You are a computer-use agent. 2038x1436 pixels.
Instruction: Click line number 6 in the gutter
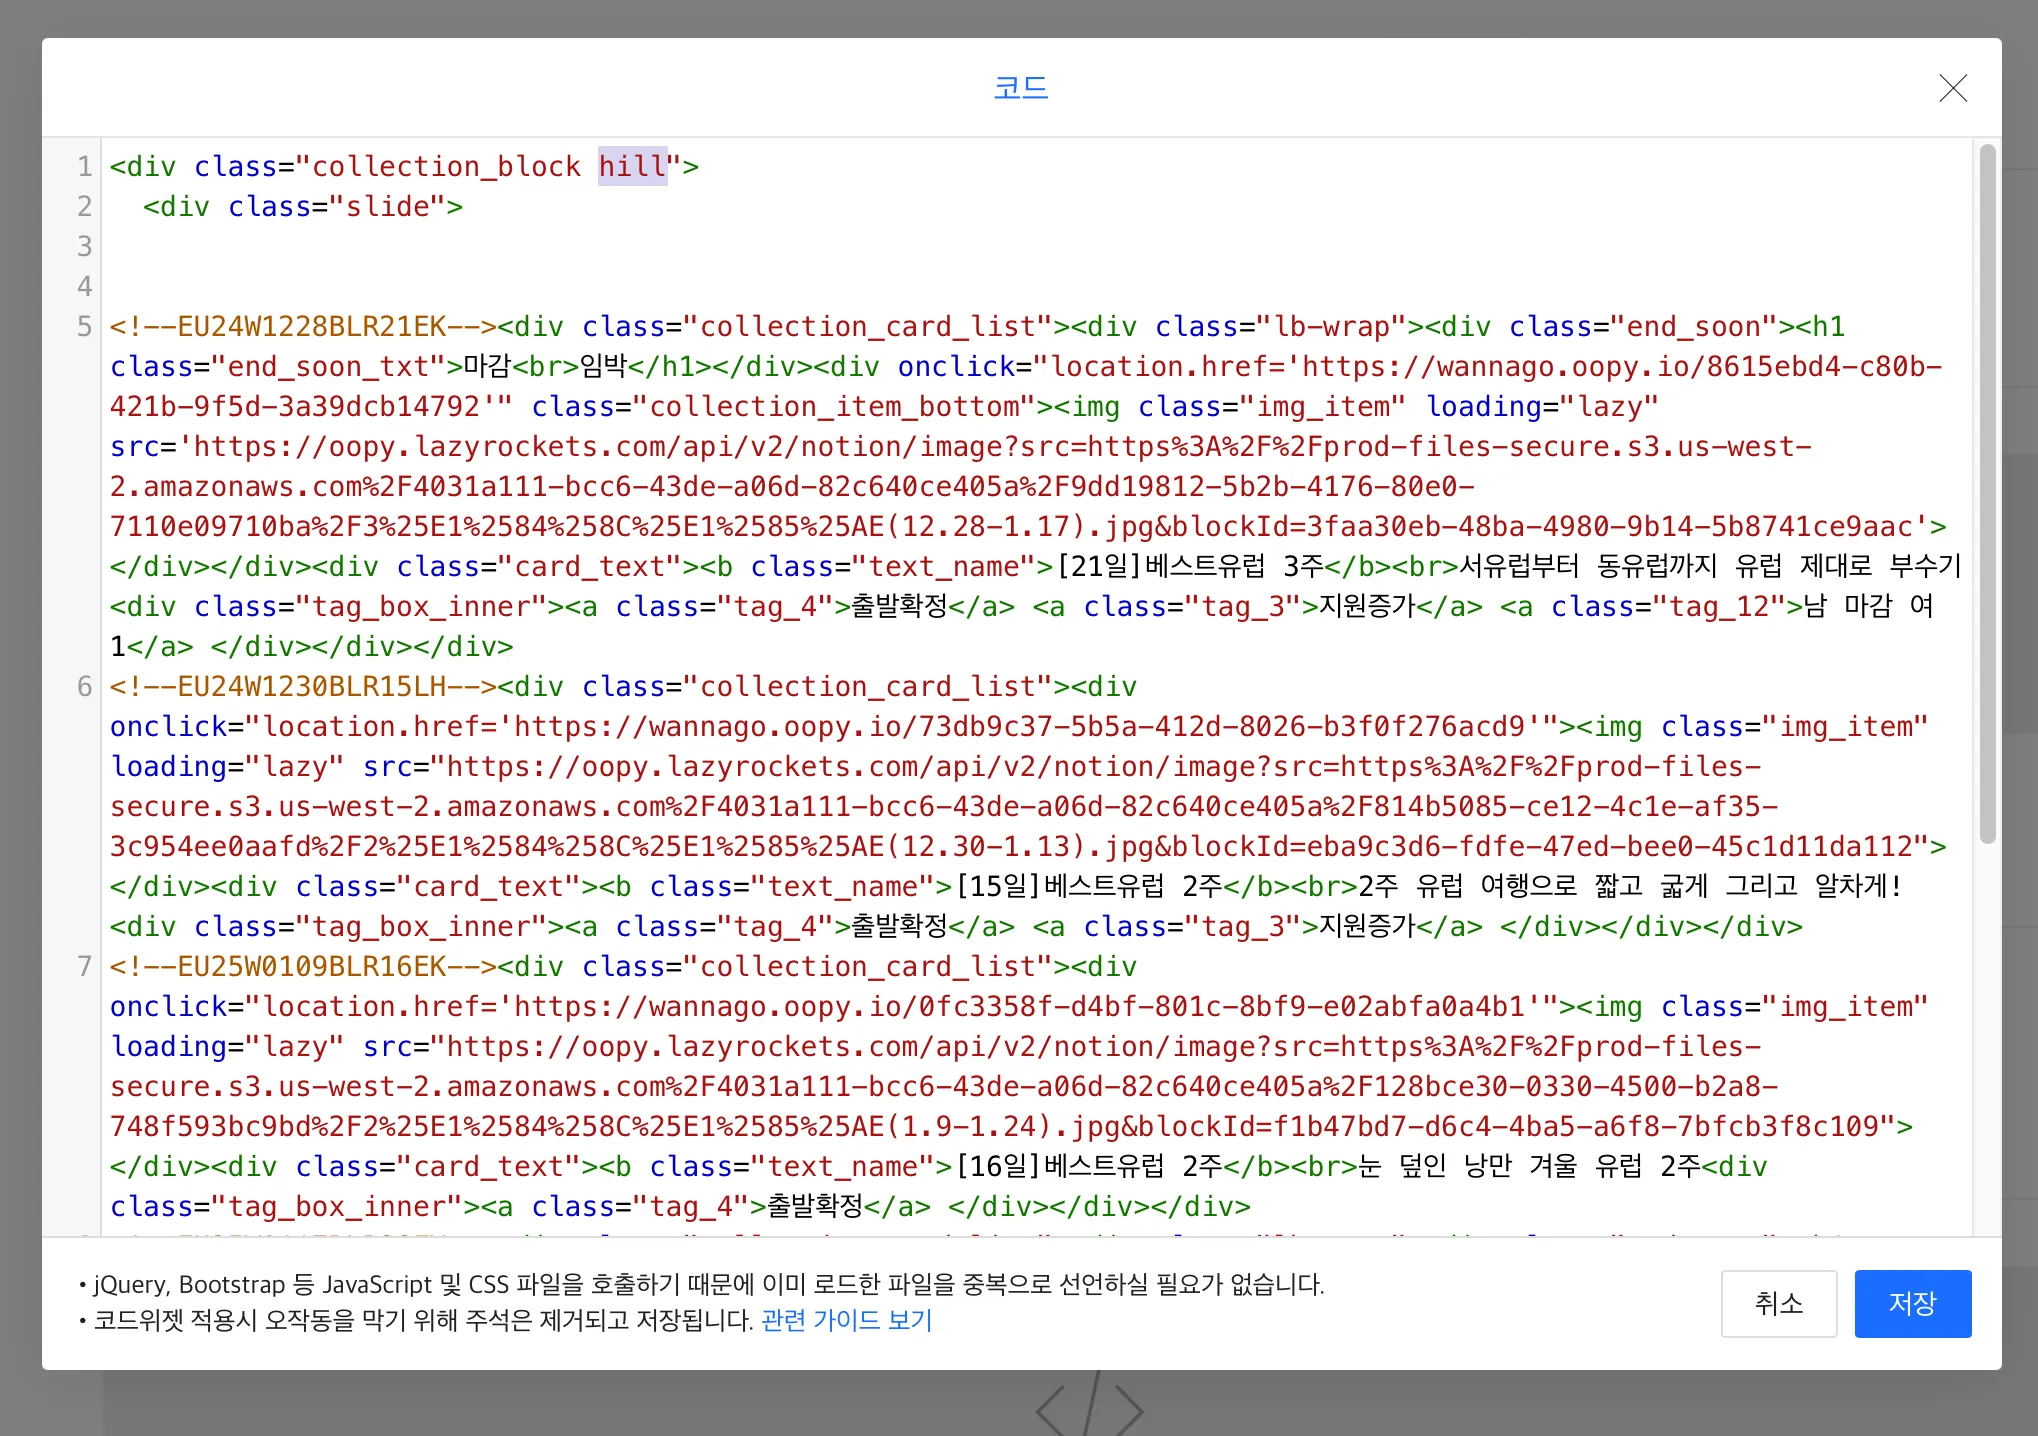coord(84,686)
